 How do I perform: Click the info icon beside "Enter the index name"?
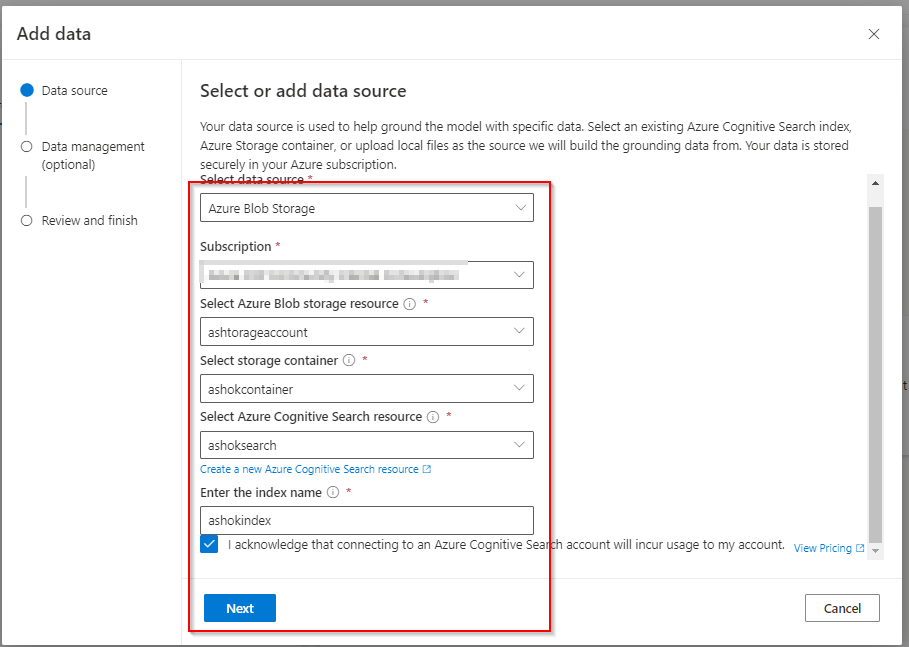(x=334, y=492)
